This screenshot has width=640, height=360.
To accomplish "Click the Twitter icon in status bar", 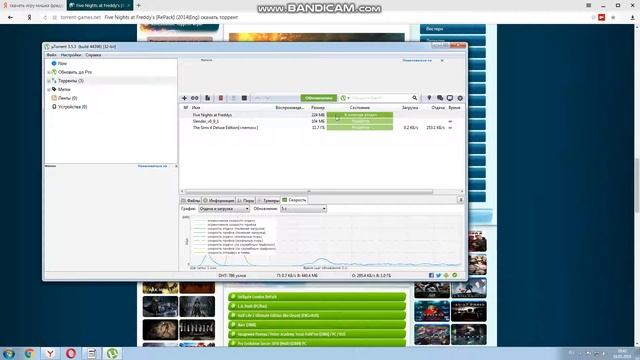I will pyautogui.click(x=439, y=276).
